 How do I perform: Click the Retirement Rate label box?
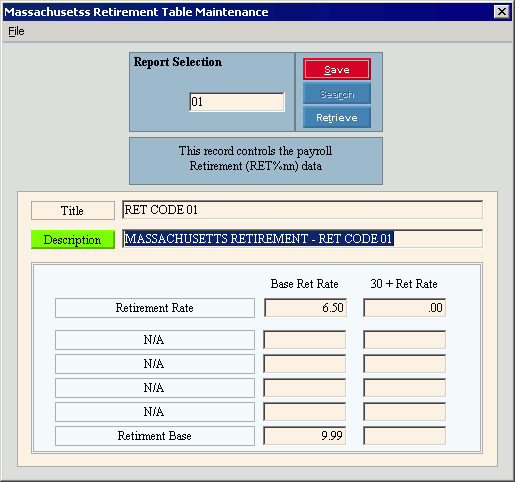coord(155,308)
